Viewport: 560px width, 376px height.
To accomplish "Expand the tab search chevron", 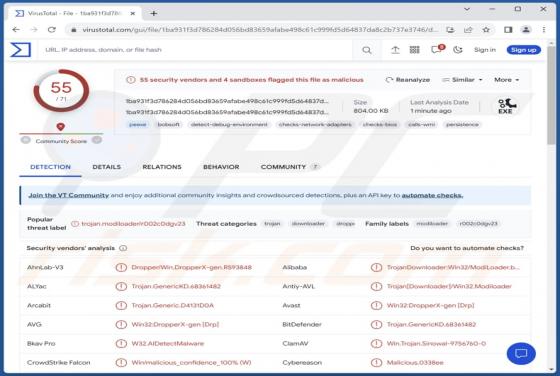I will click(x=467, y=9).
